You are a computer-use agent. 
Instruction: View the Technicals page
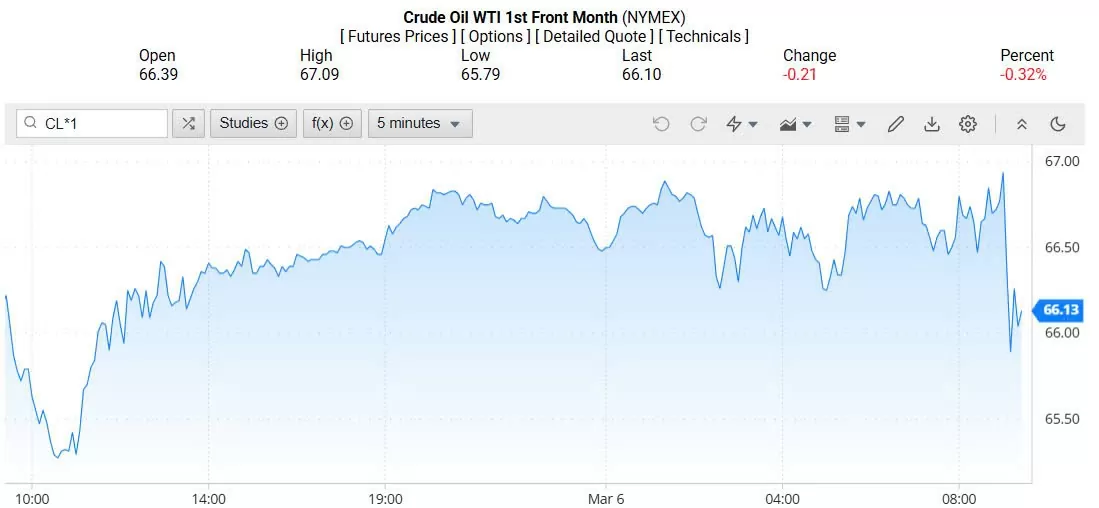pos(704,37)
